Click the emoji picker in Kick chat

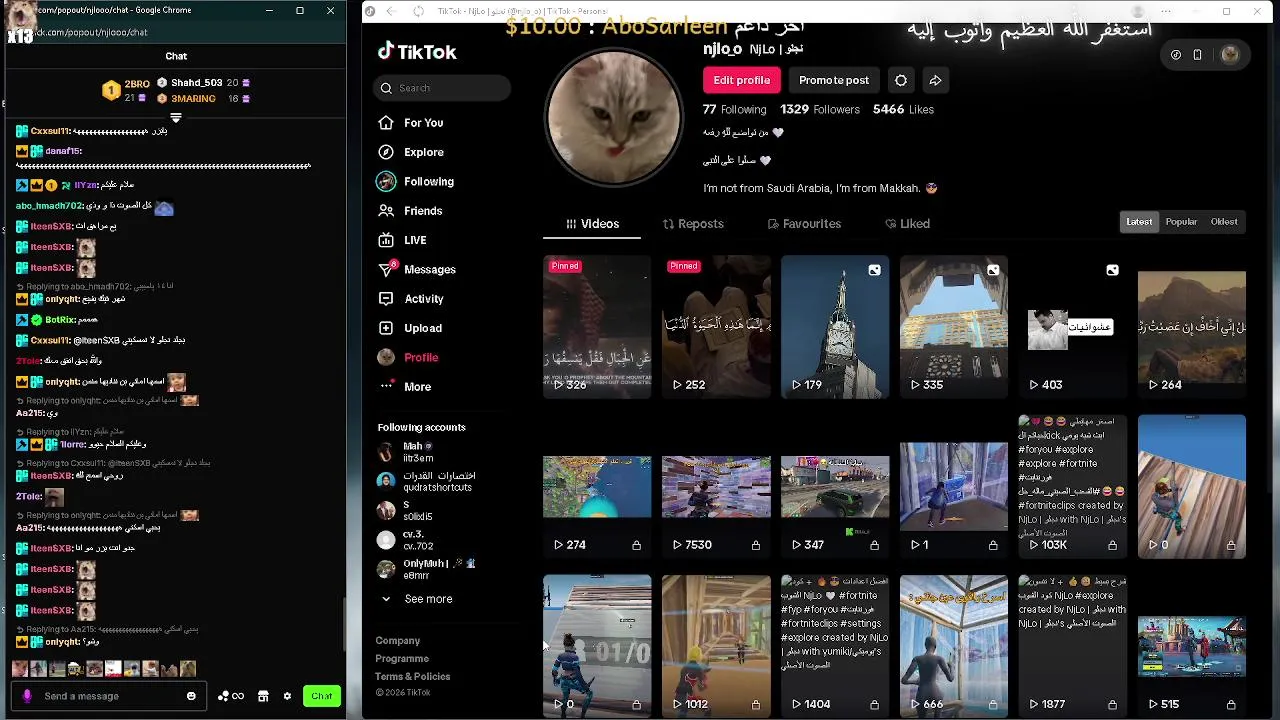pyautogui.click(x=191, y=696)
